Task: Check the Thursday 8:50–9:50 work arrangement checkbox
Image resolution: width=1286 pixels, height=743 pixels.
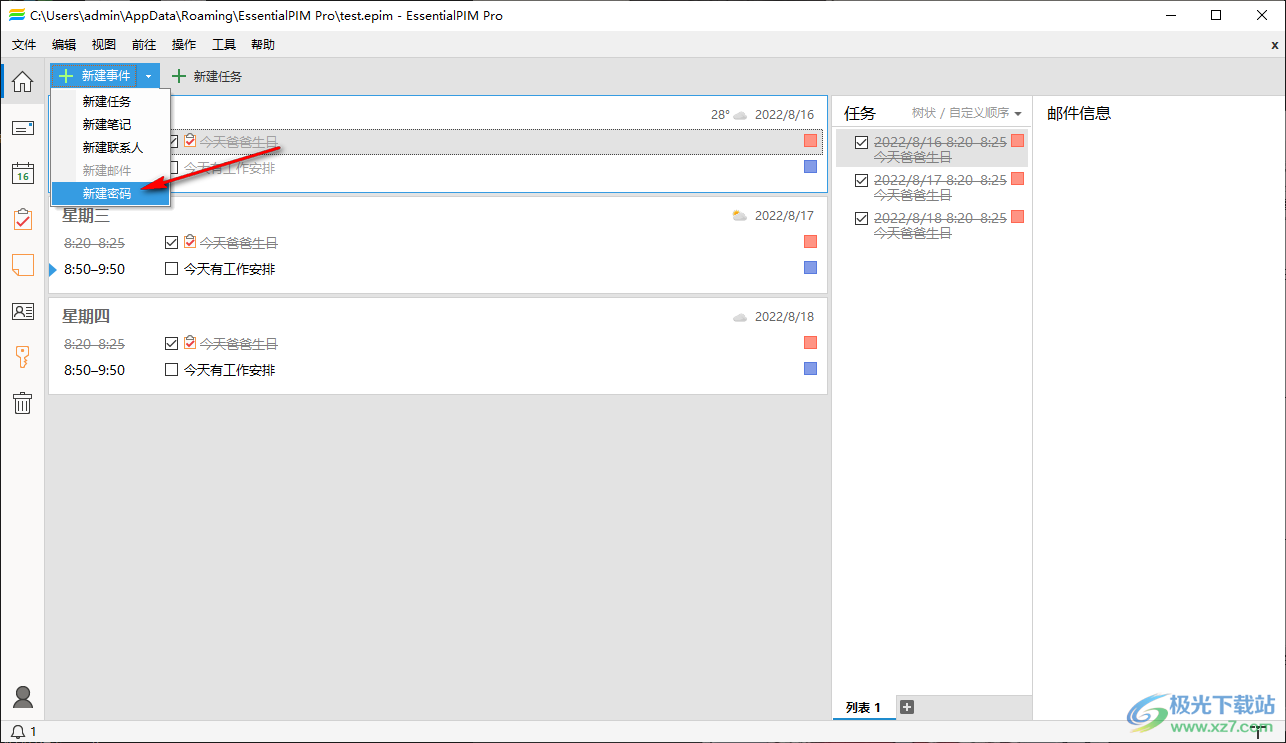Action: [x=171, y=369]
